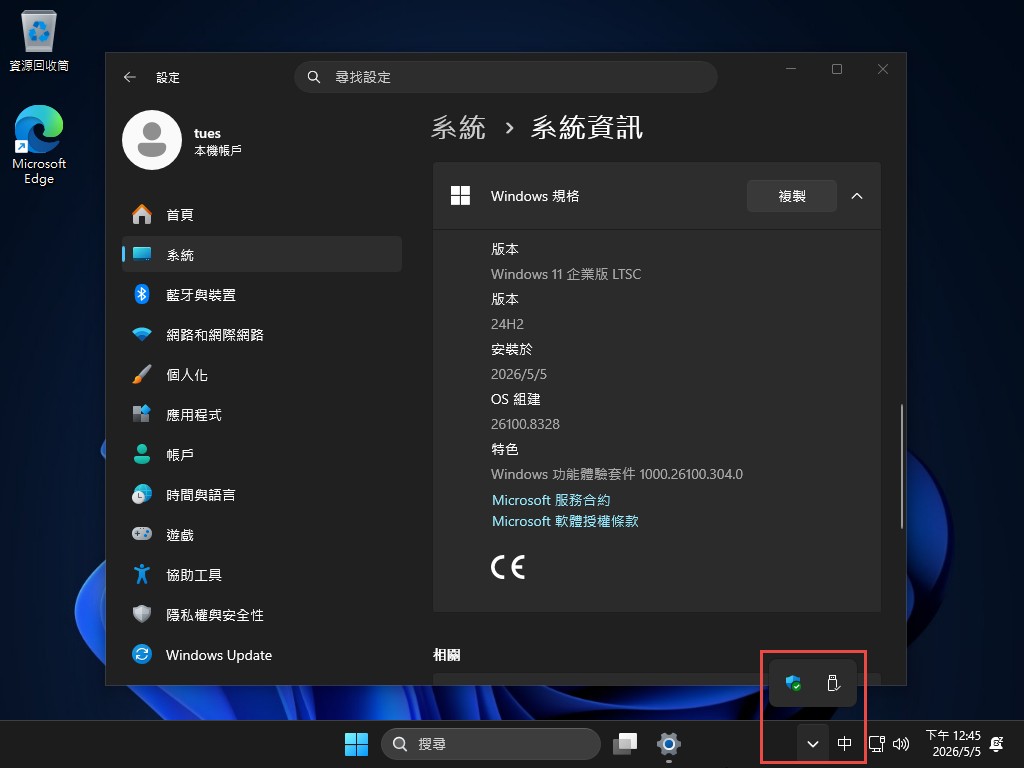Collapse the Windows 規格 section
Screen dimensions: 1024x768
click(x=857, y=196)
